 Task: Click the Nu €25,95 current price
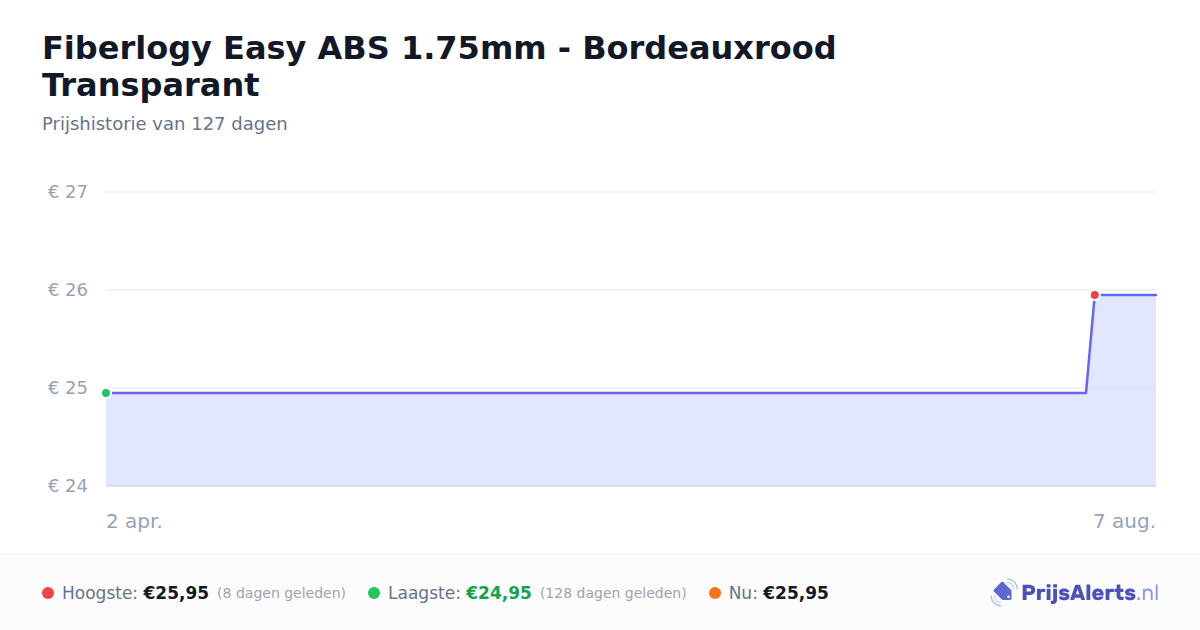click(796, 593)
